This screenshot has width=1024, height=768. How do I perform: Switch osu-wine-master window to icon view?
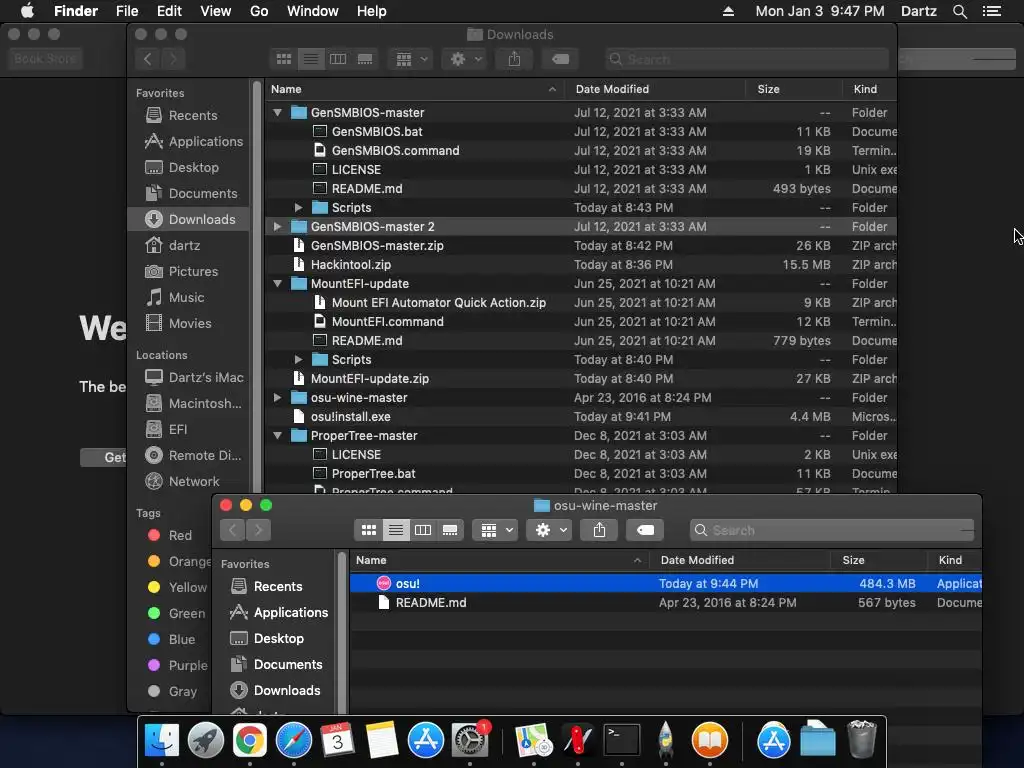point(369,530)
